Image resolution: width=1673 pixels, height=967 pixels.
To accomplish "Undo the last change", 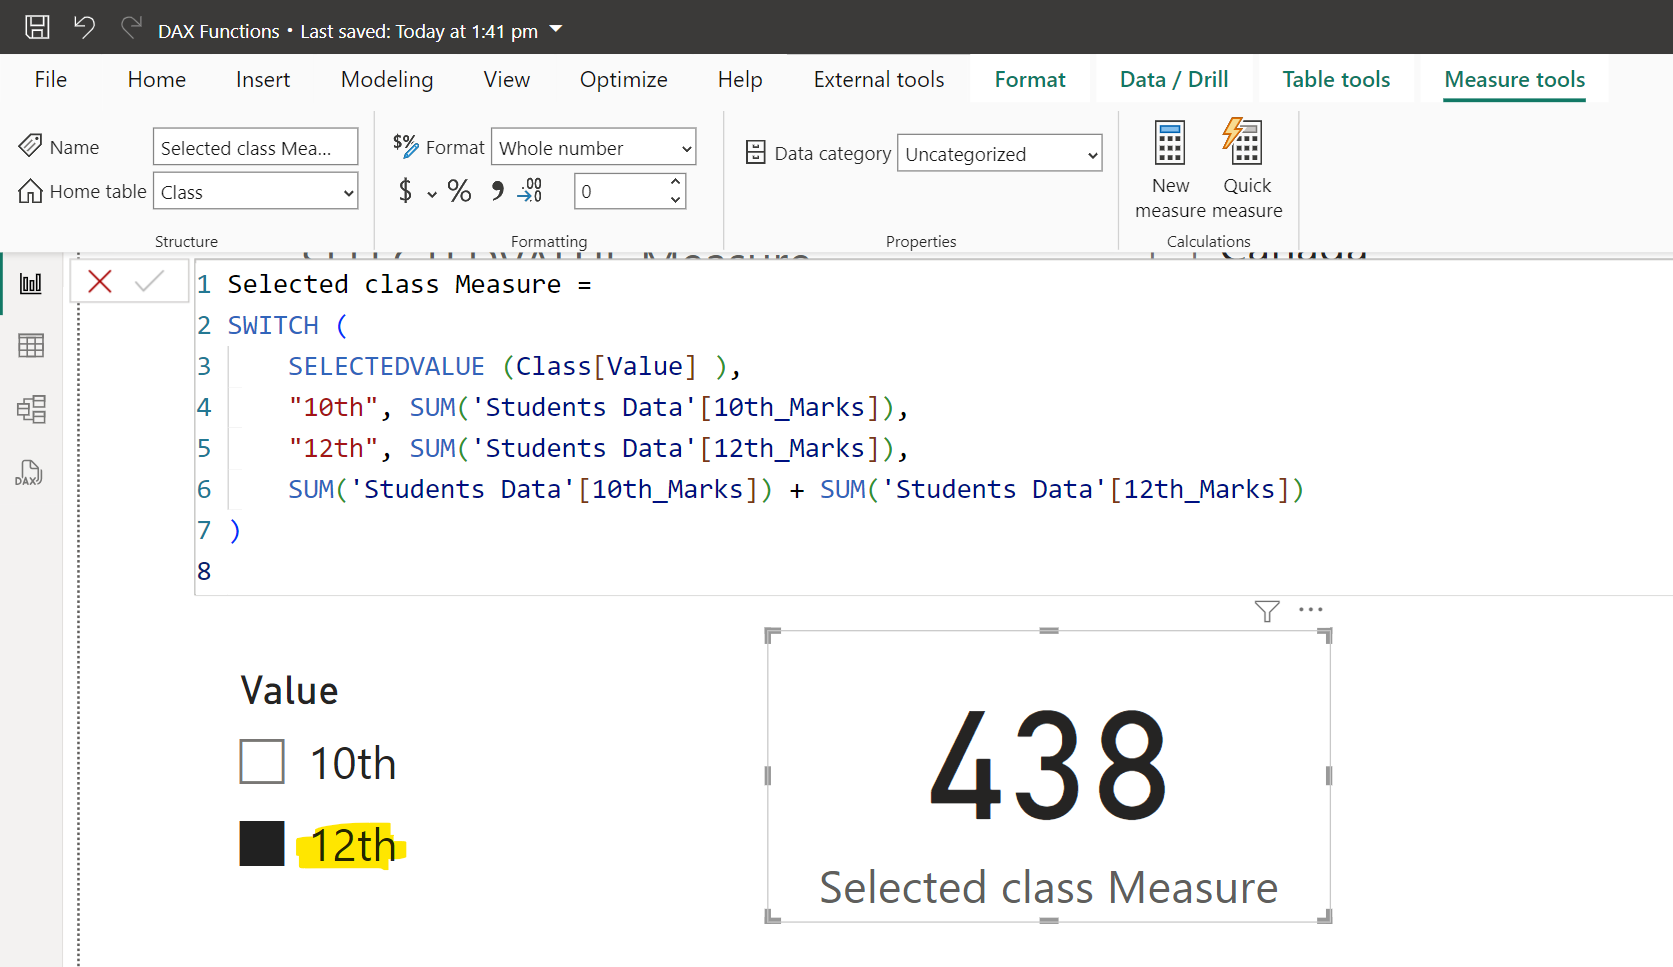I will point(84,27).
